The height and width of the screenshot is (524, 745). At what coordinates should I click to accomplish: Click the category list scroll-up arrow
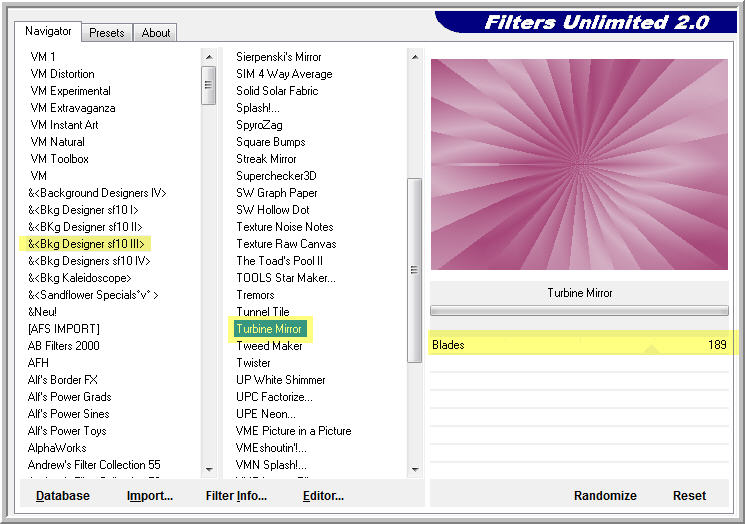[x=209, y=57]
